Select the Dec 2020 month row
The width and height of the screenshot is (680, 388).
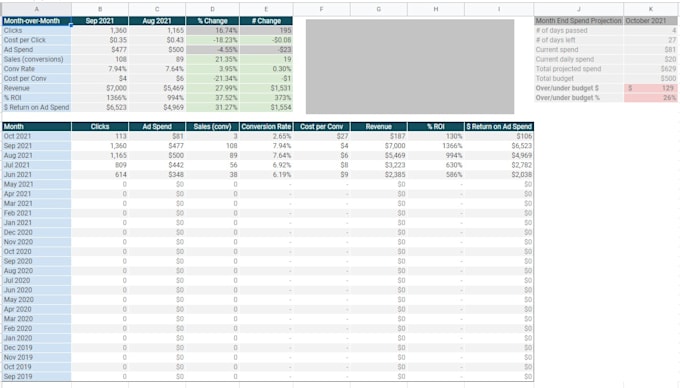[x=36, y=232]
